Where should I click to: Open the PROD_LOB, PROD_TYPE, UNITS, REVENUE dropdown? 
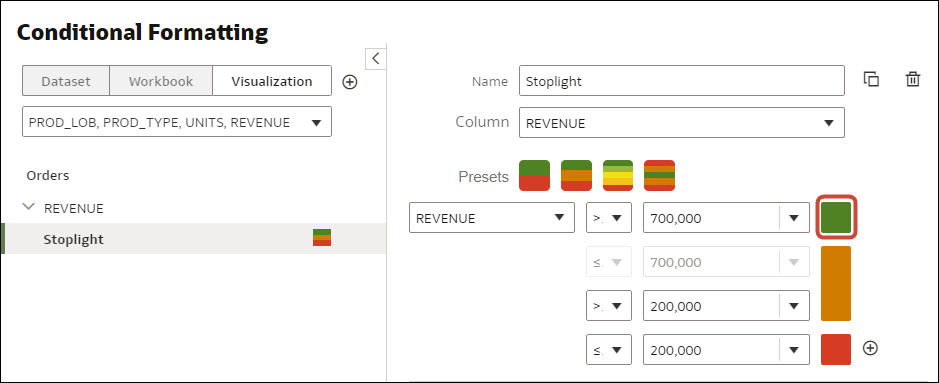coord(177,122)
